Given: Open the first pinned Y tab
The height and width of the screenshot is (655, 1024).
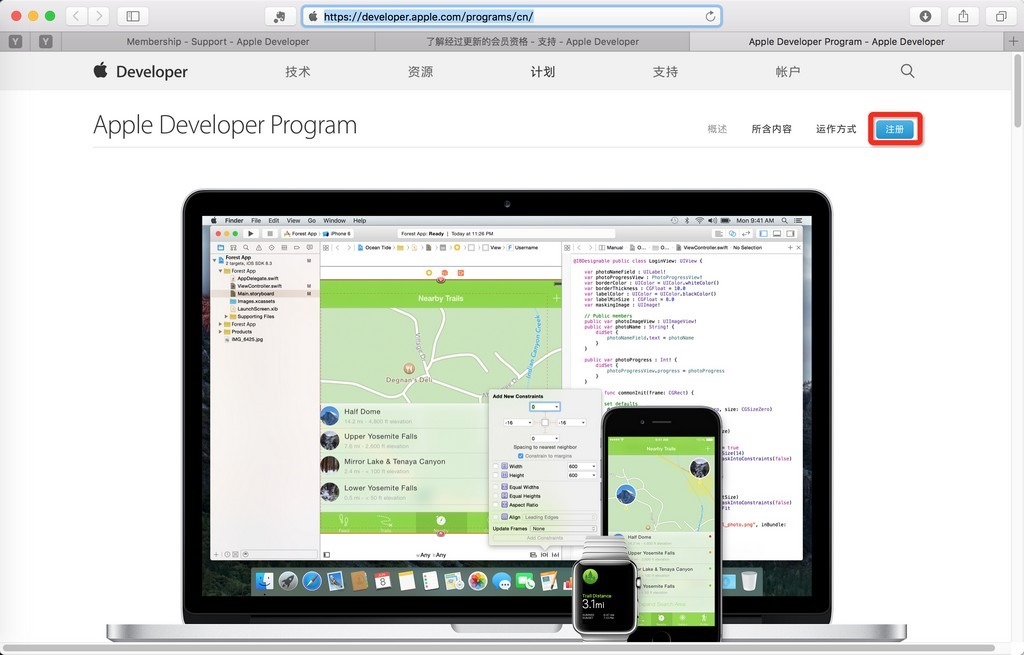Looking at the screenshot, I should click(x=15, y=41).
